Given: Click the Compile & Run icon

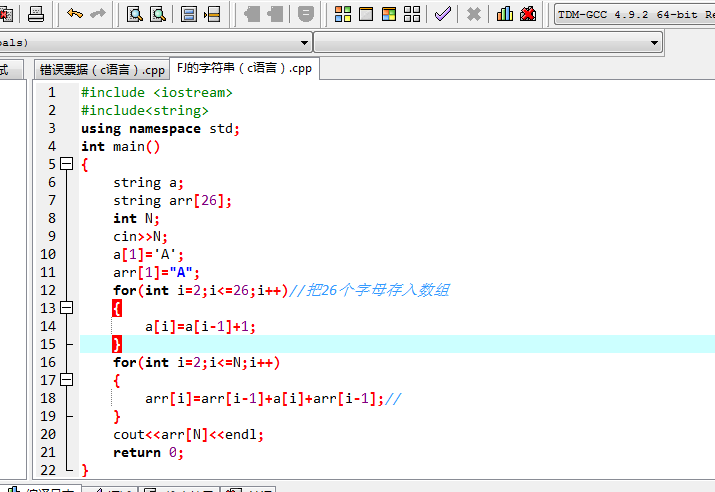Looking at the screenshot, I should [x=389, y=14].
